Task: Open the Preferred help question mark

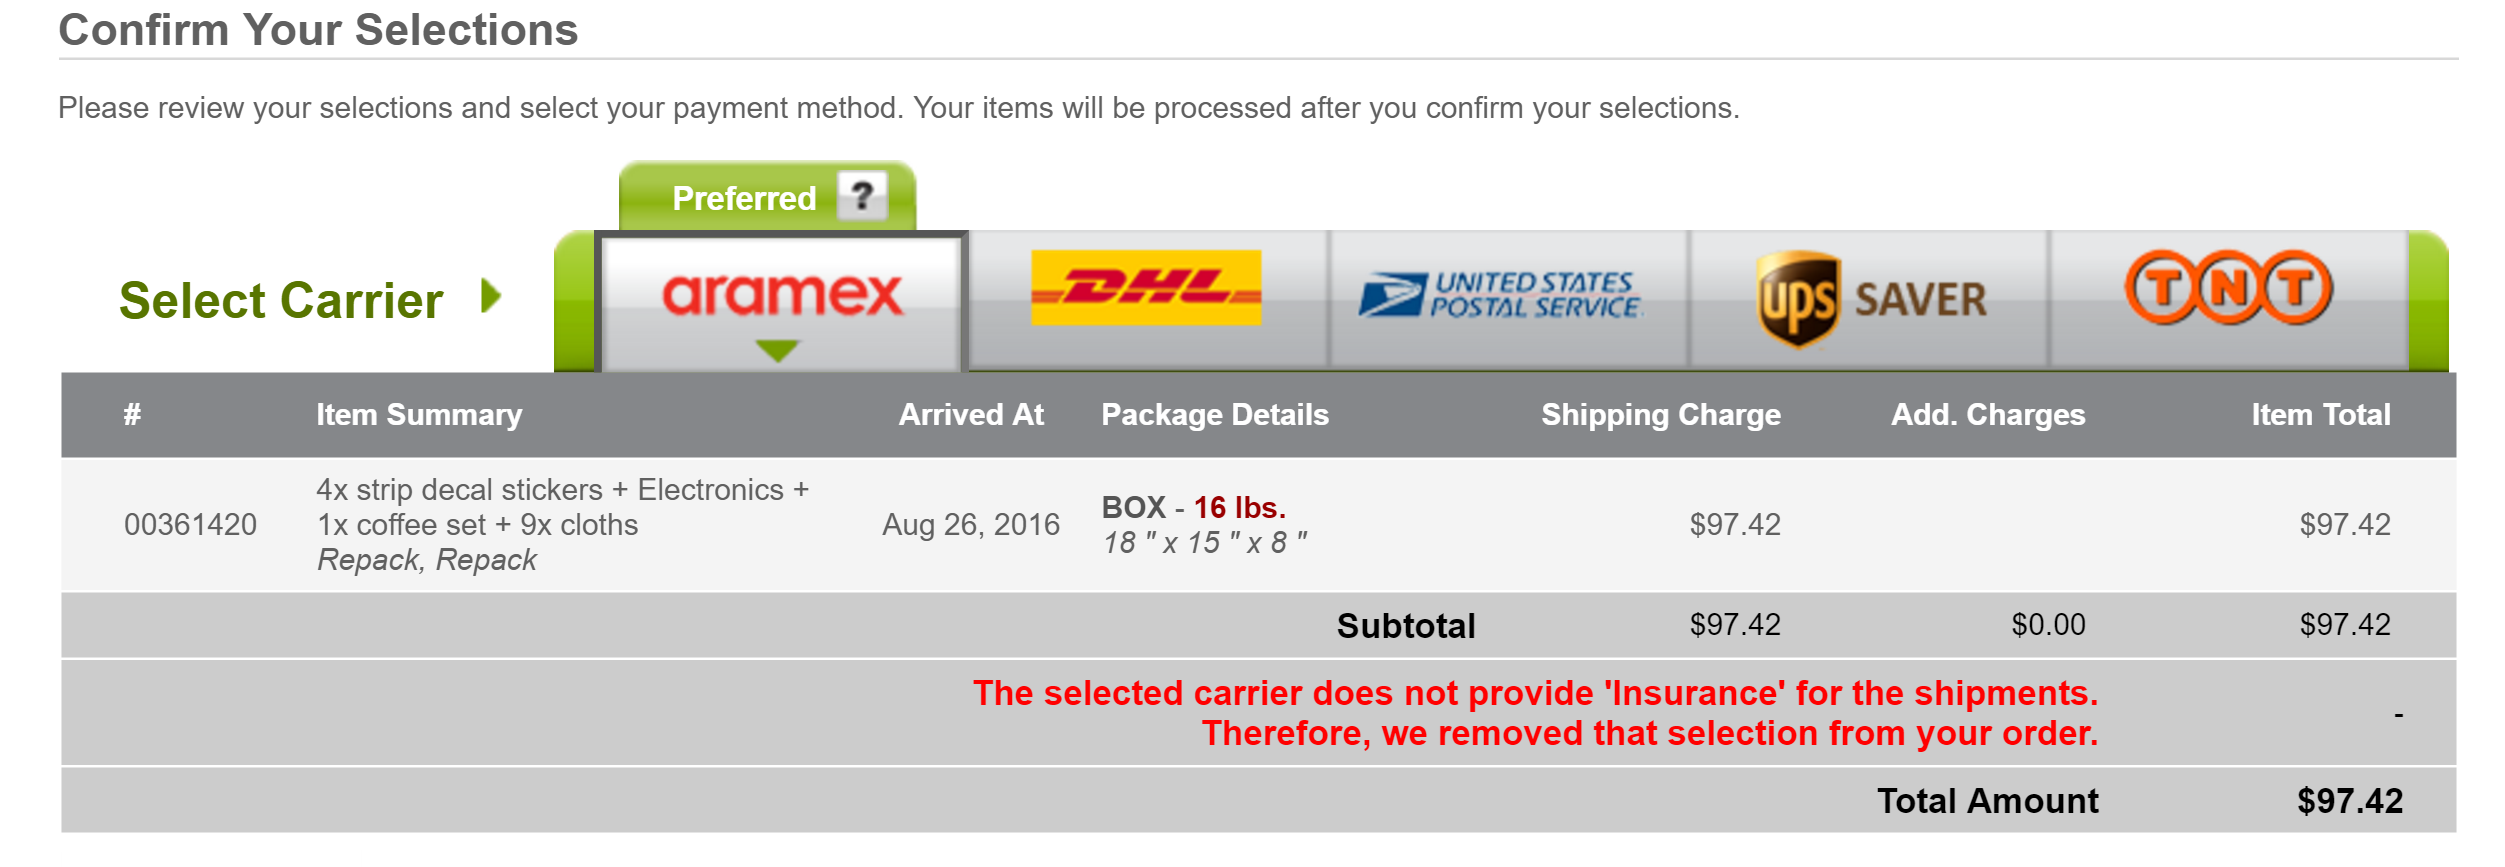Action: 862,196
